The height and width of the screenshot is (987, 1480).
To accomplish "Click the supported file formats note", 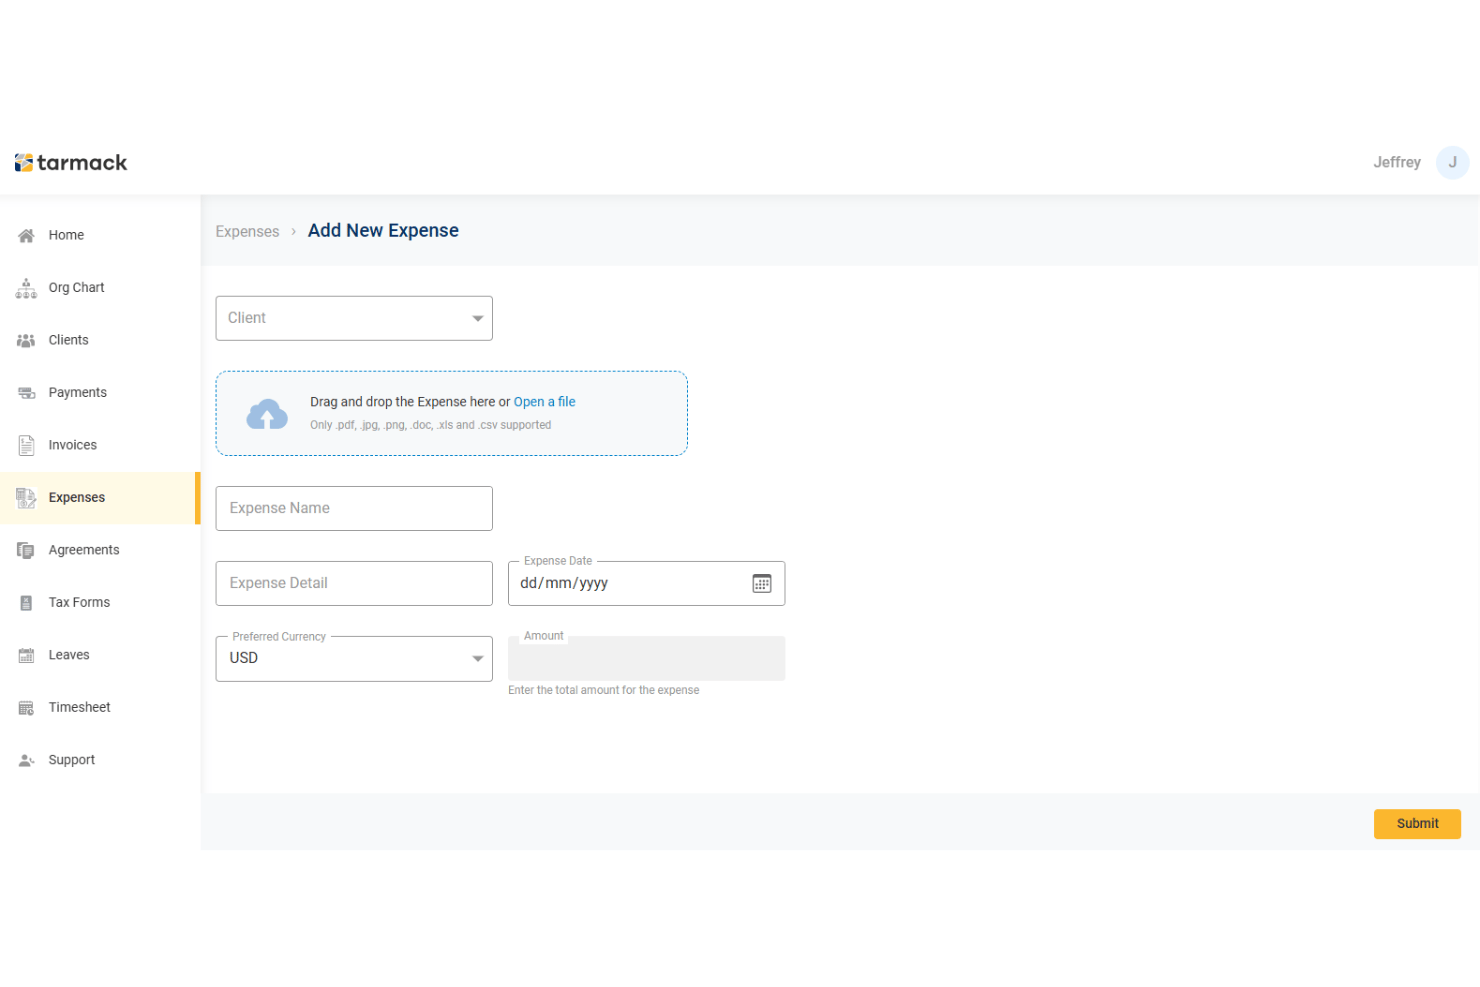I will click(x=431, y=426).
